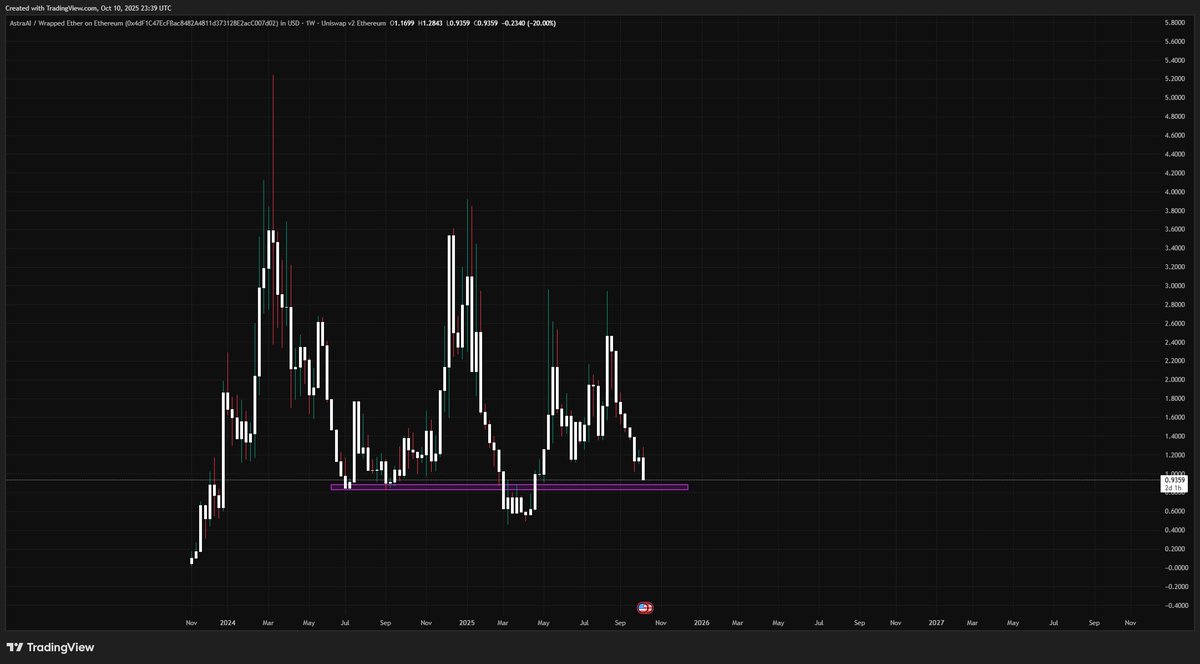Click the 5.4000 price axis label
The height and width of the screenshot is (664, 1200).
pyautogui.click(x=1174, y=60)
